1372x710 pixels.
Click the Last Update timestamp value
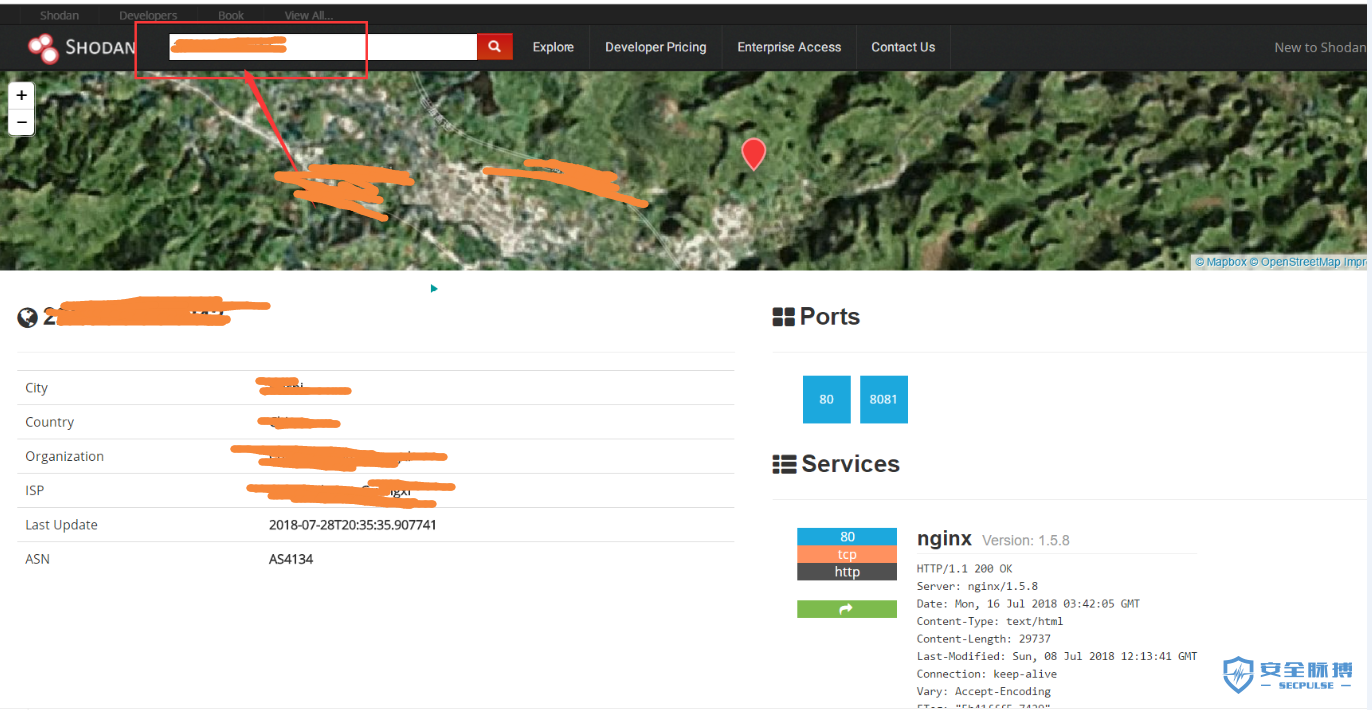pyautogui.click(x=352, y=525)
